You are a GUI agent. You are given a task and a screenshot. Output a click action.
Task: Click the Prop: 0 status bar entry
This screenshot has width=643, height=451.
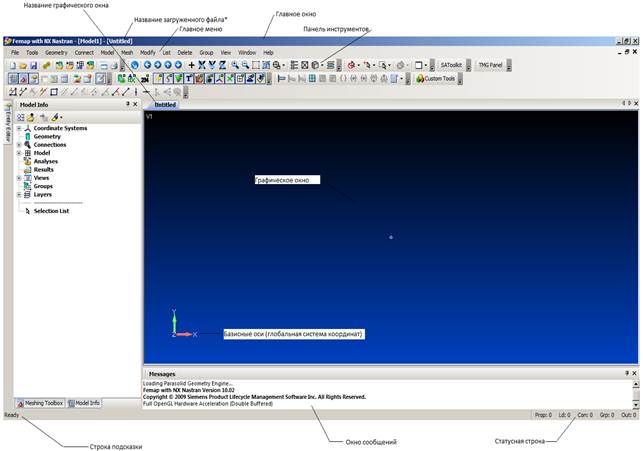click(x=543, y=415)
